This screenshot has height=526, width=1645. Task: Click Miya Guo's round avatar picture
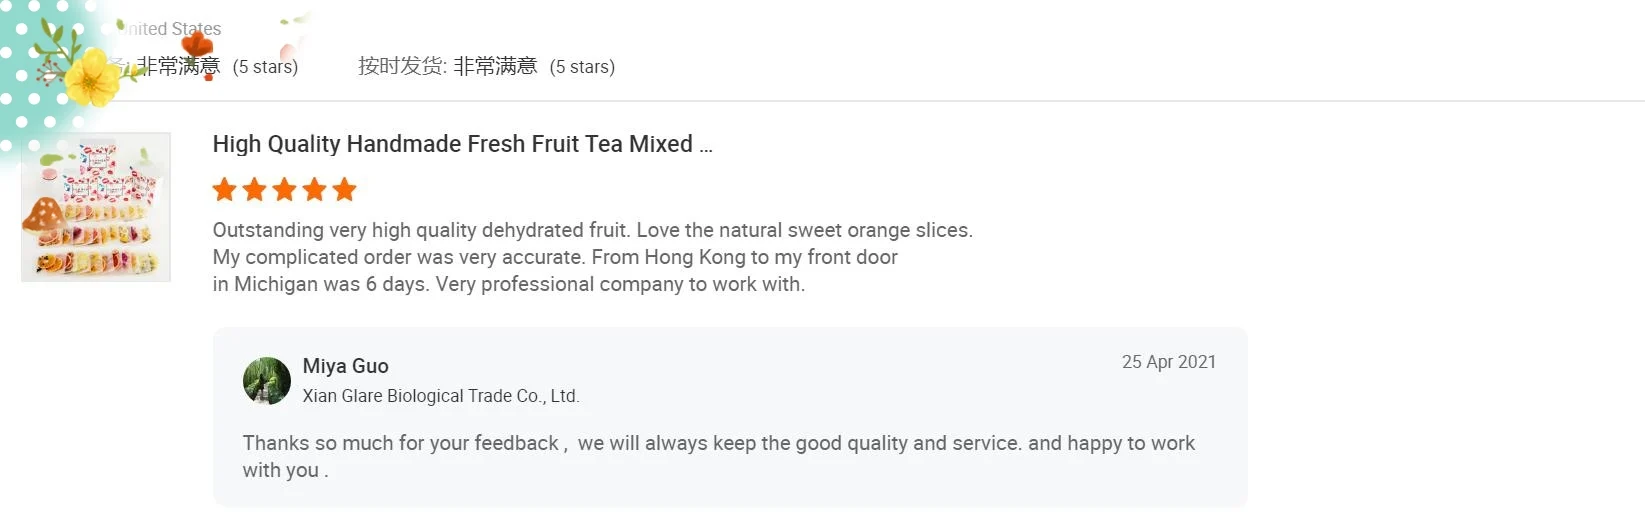[267, 381]
